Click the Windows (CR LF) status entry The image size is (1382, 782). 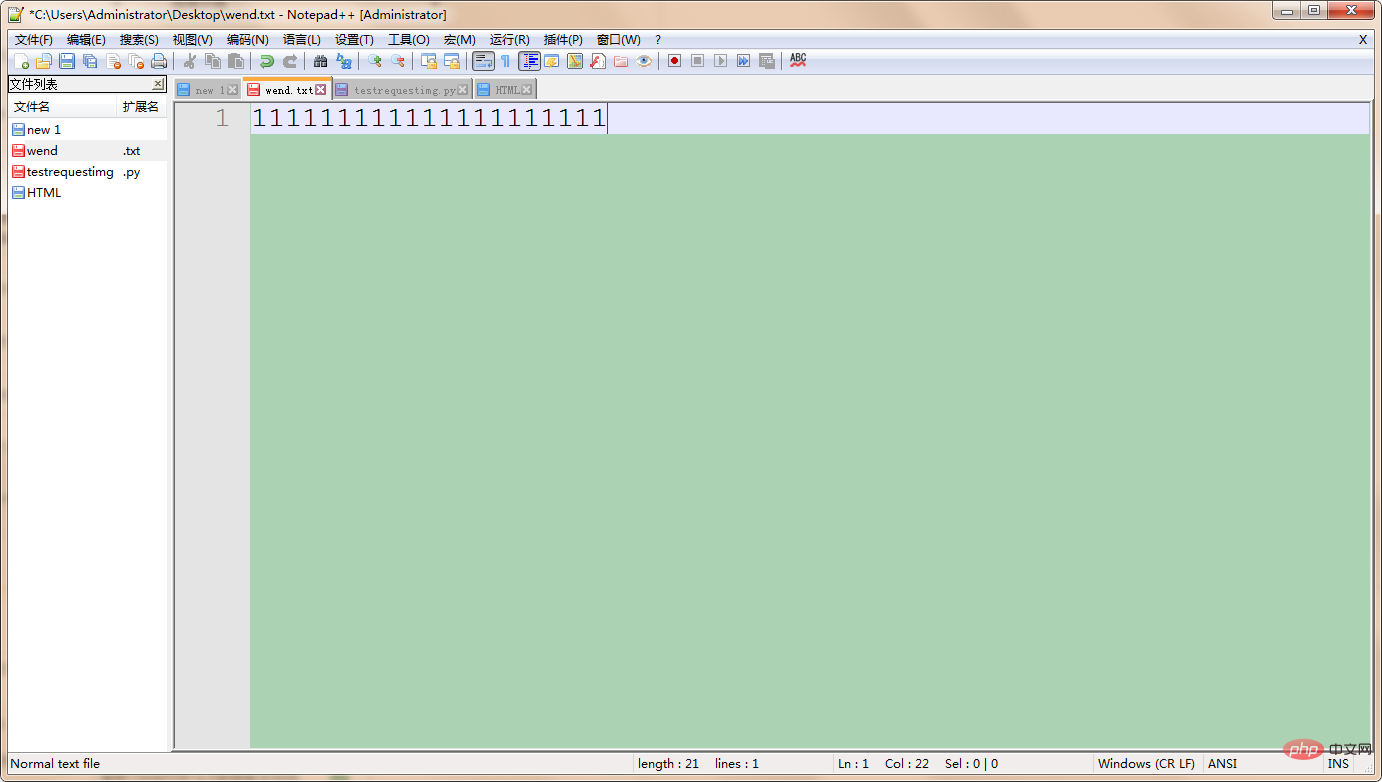(1146, 764)
